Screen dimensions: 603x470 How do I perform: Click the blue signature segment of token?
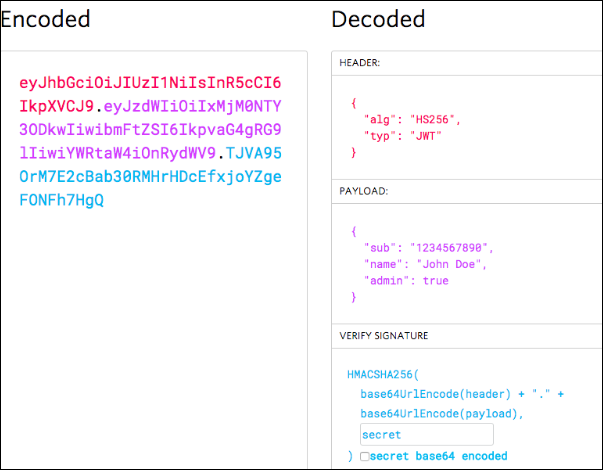coord(150,177)
